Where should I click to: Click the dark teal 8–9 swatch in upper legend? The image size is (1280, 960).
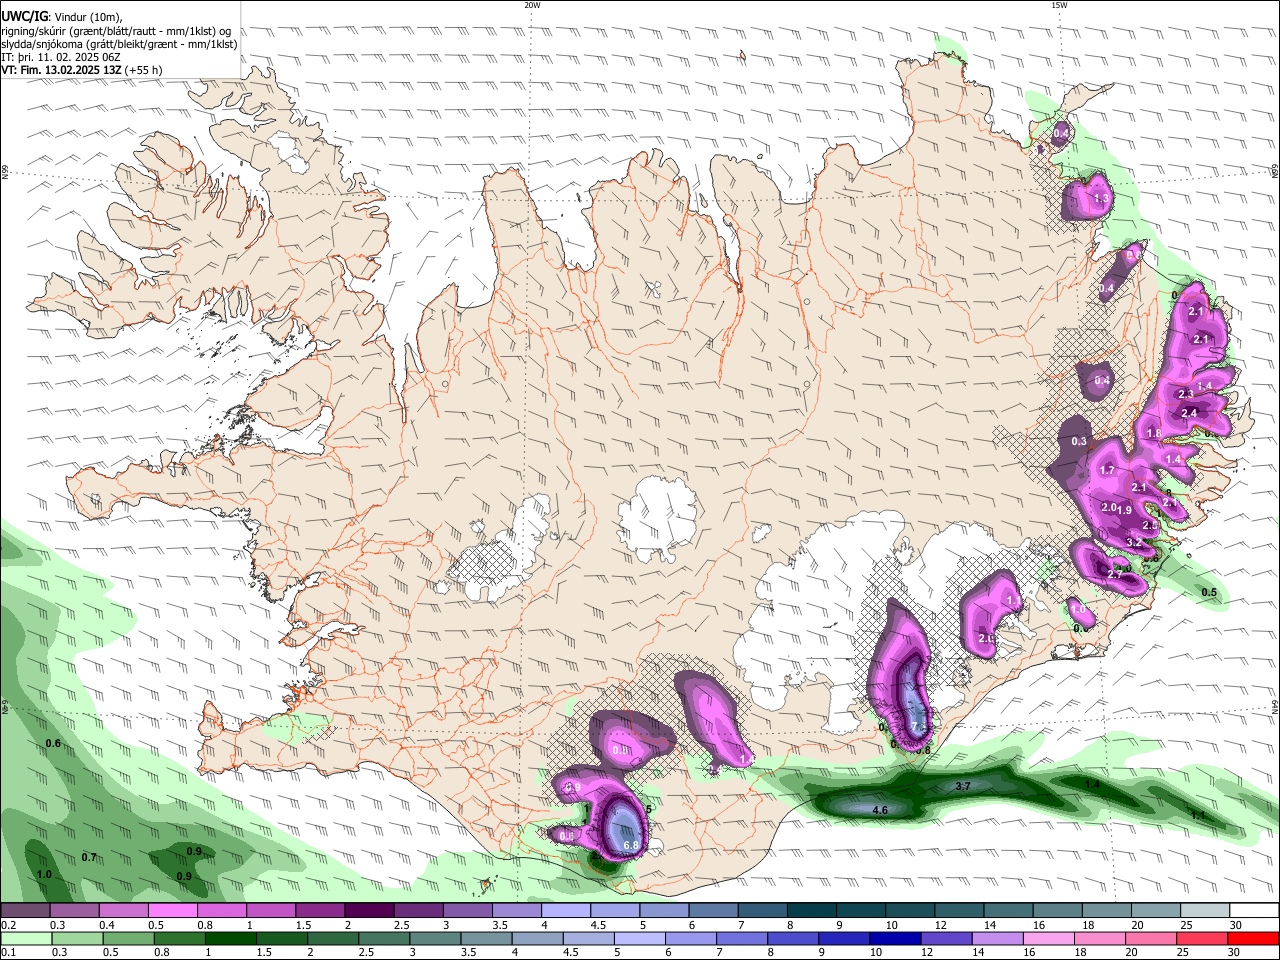(x=811, y=910)
